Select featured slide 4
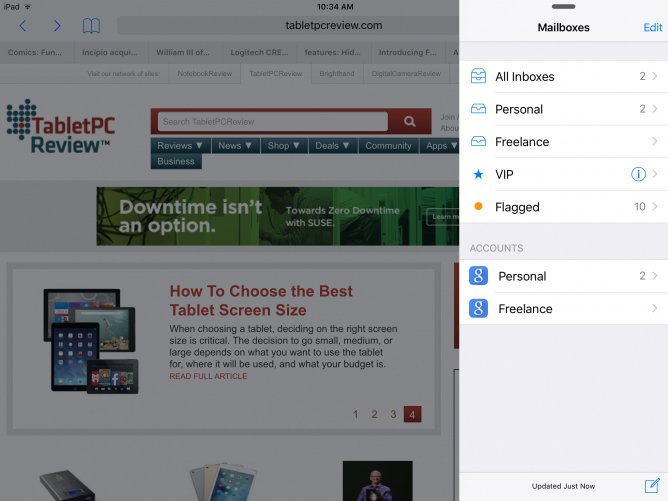Screen dimensions: 668x501 [x=412, y=414]
